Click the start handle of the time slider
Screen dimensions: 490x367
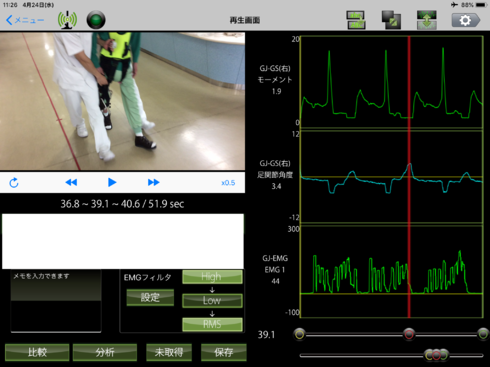(299, 334)
